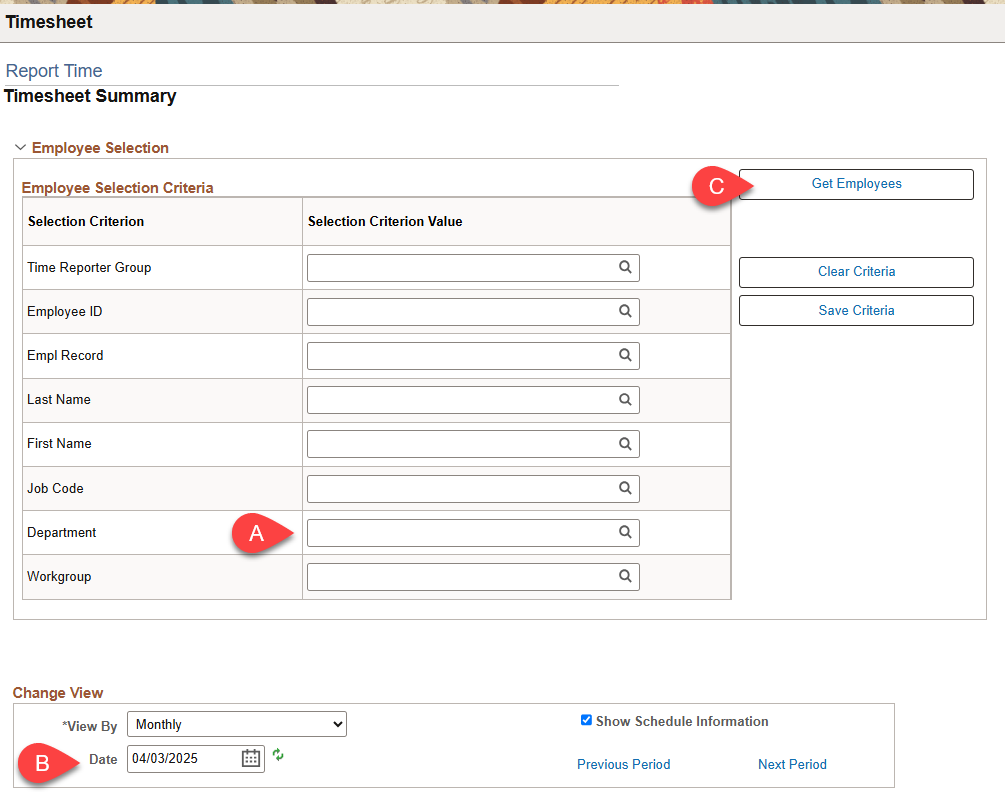Image resolution: width=1005 pixels, height=799 pixels.
Task: Open the Date calendar picker icon
Action: pyautogui.click(x=250, y=758)
